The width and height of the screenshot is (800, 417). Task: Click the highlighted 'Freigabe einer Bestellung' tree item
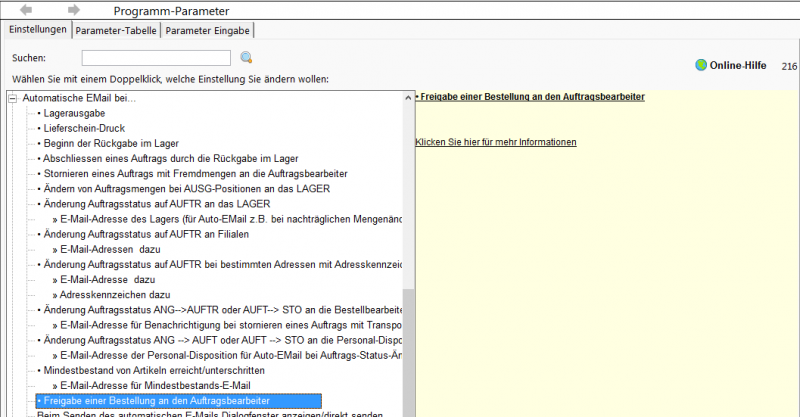pos(177,400)
